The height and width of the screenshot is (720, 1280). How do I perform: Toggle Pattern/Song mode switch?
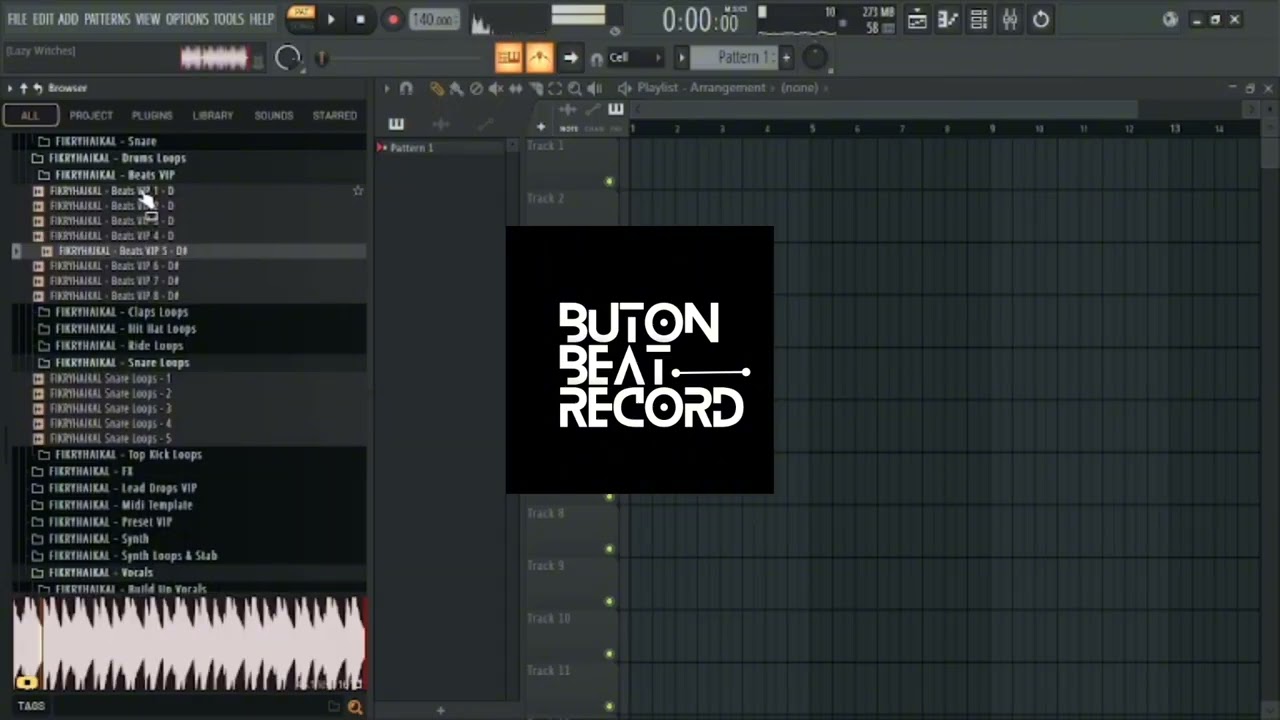click(x=300, y=17)
